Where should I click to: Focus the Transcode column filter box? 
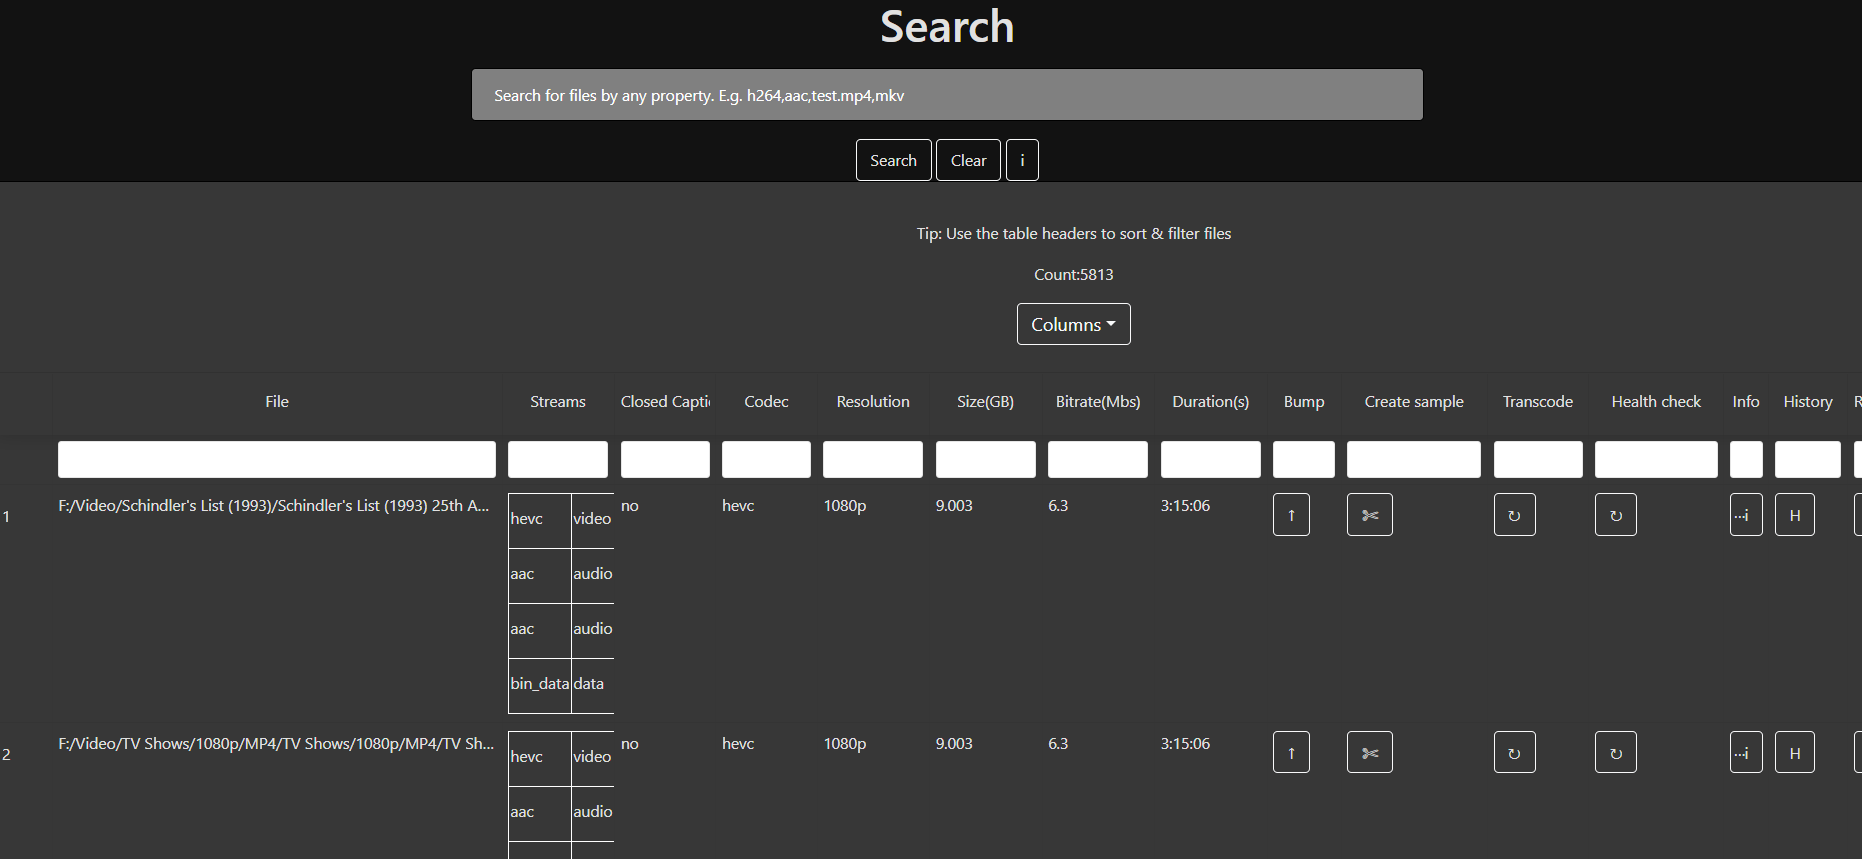click(1538, 459)
